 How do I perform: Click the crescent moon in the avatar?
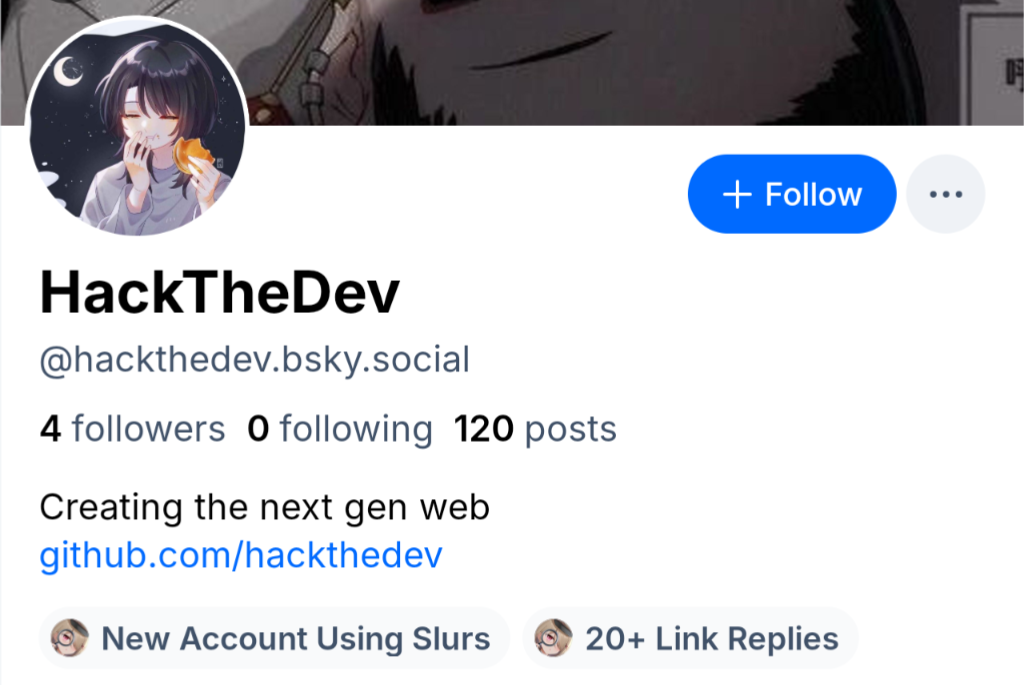68,71
